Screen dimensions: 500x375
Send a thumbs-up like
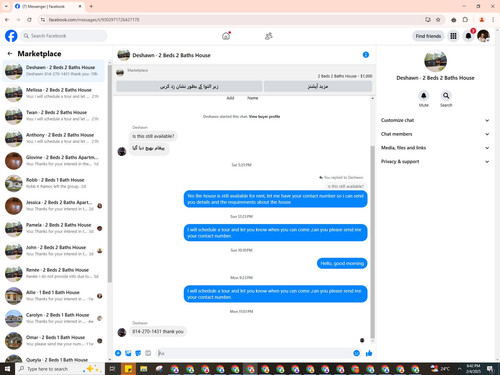369,353
